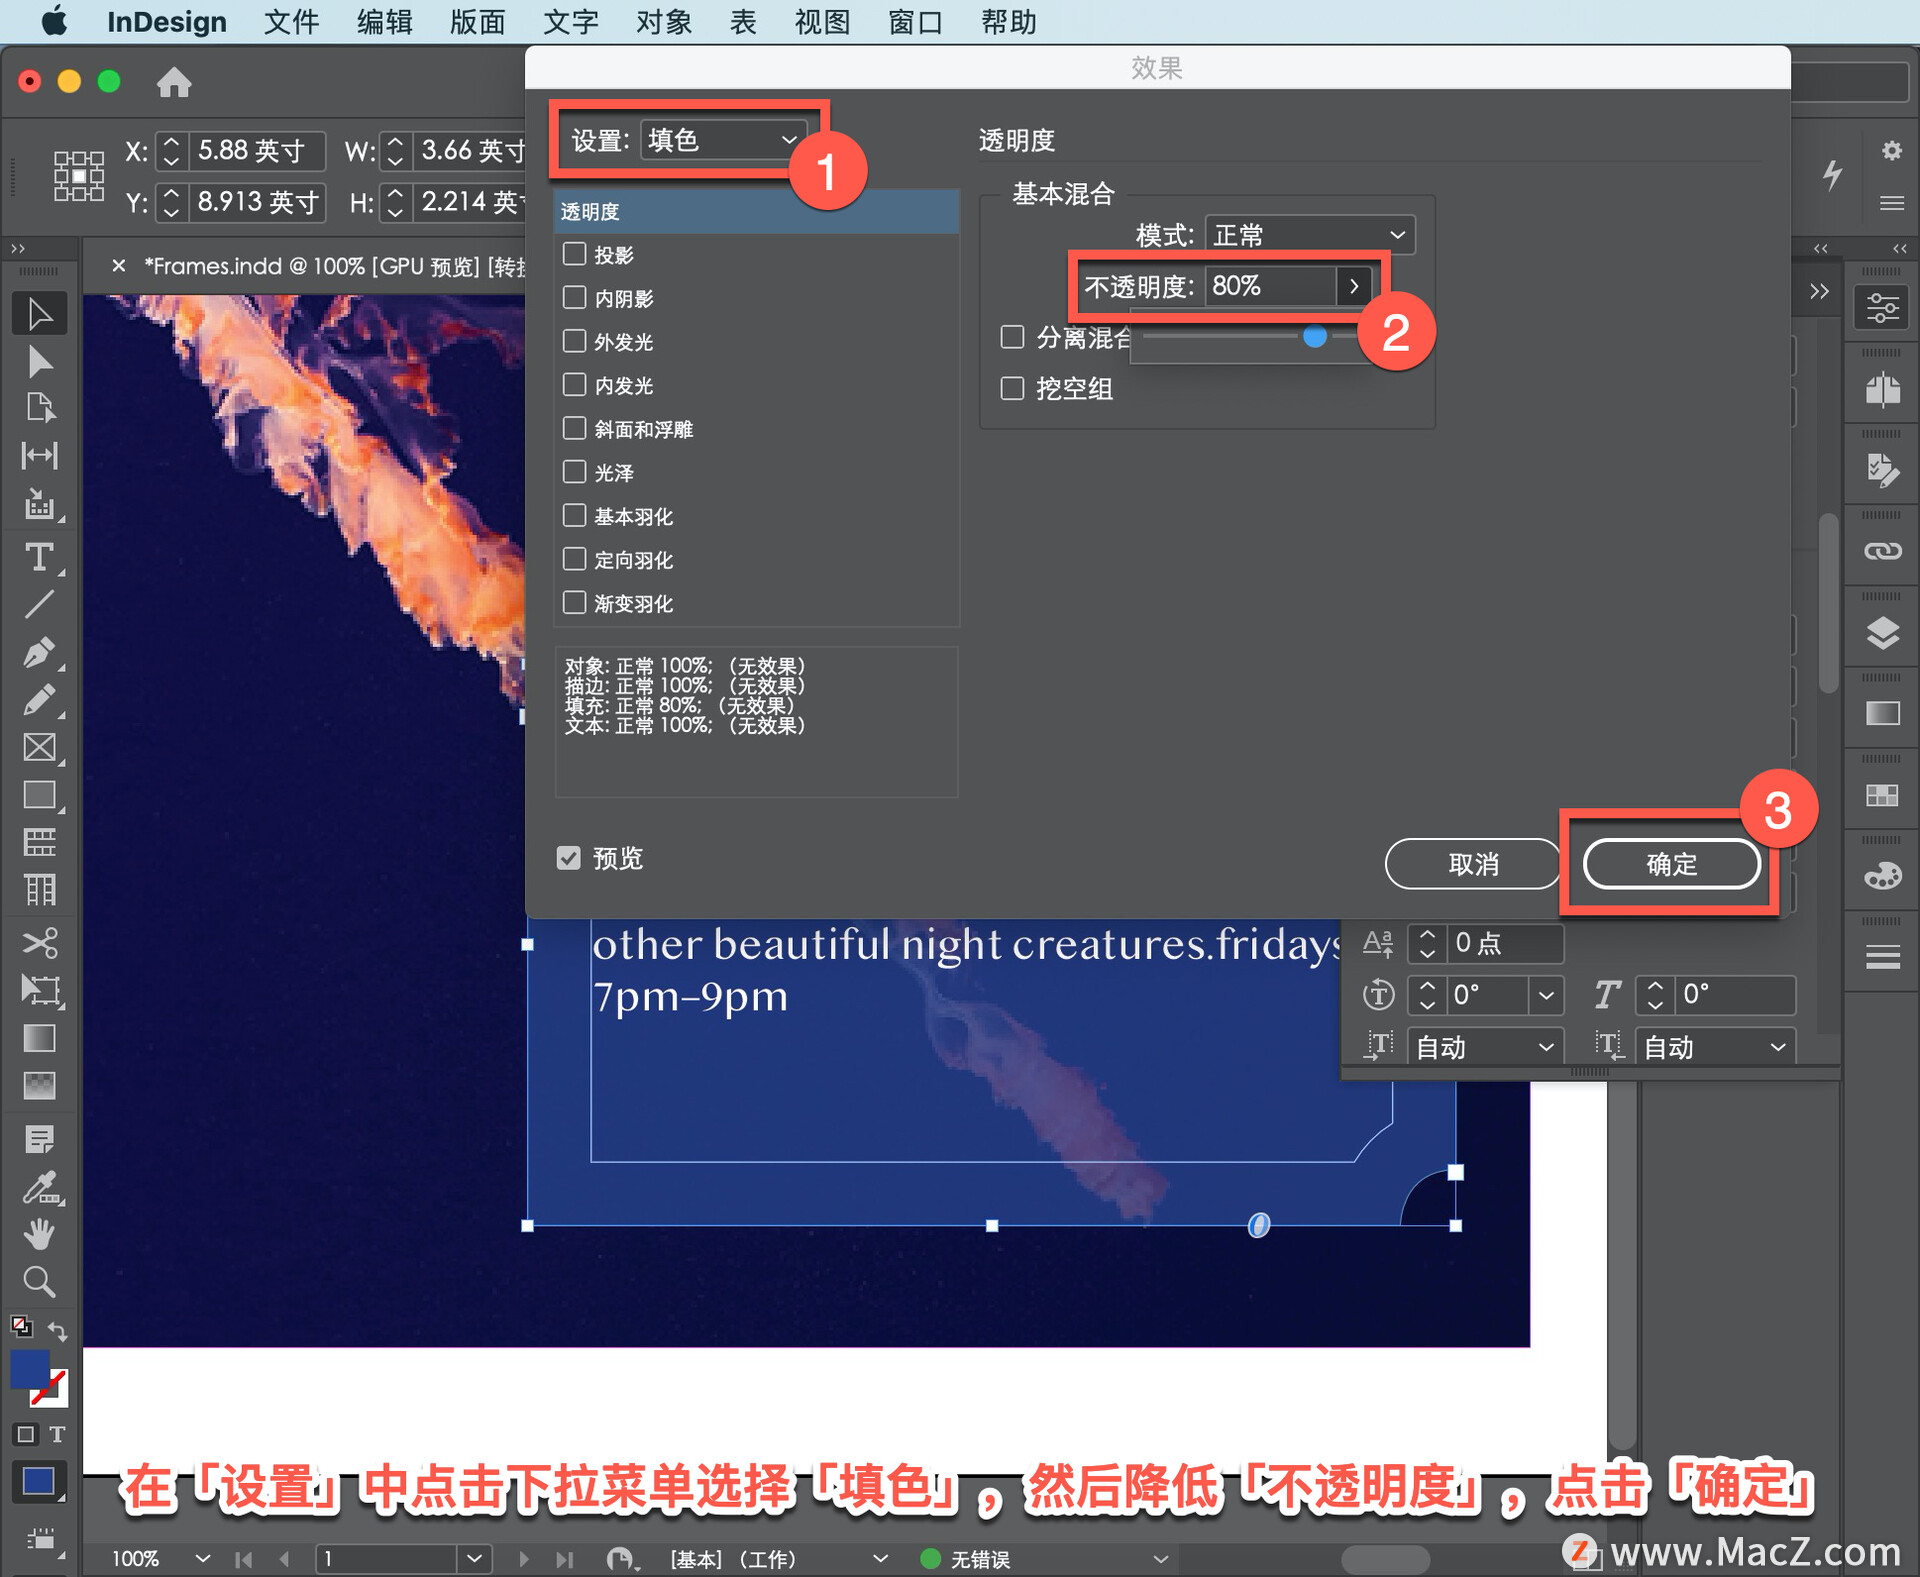Open the Properties panel icon
This screenshot has height=1577, width=1920.
(1882, 308)
